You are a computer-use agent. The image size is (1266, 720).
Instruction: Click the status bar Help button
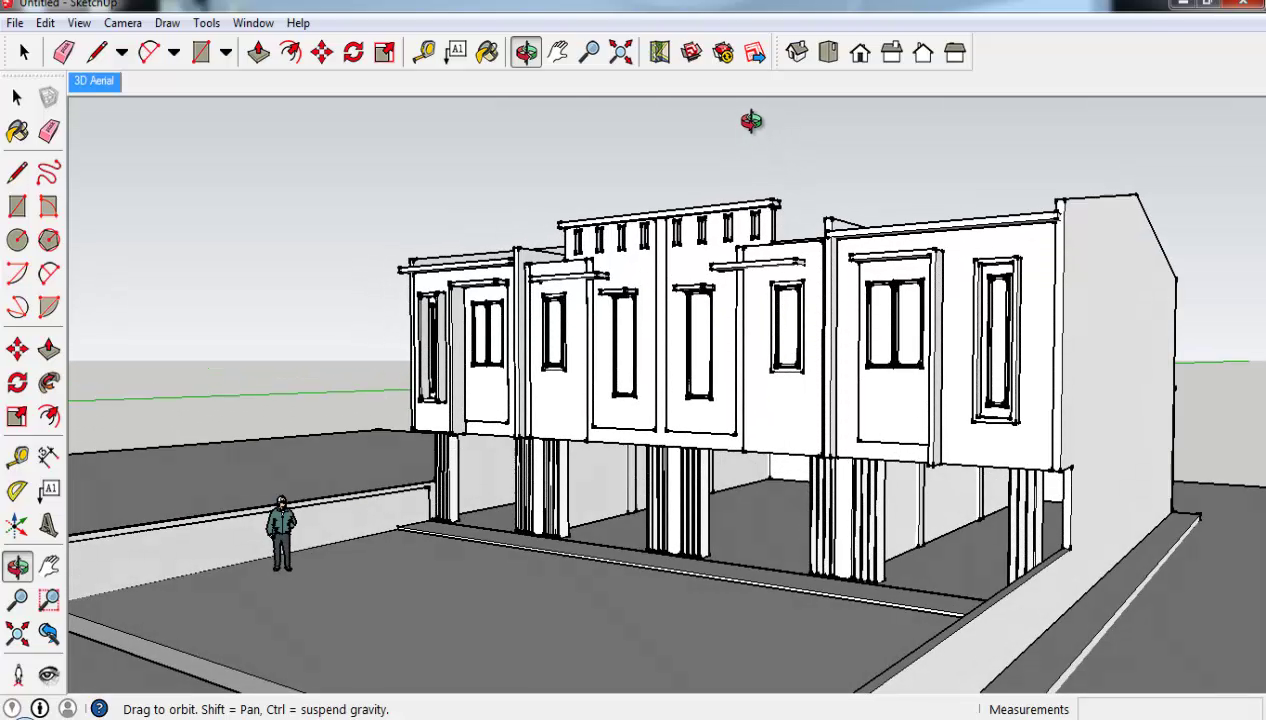pyautogui.click(x=99, y=709)
